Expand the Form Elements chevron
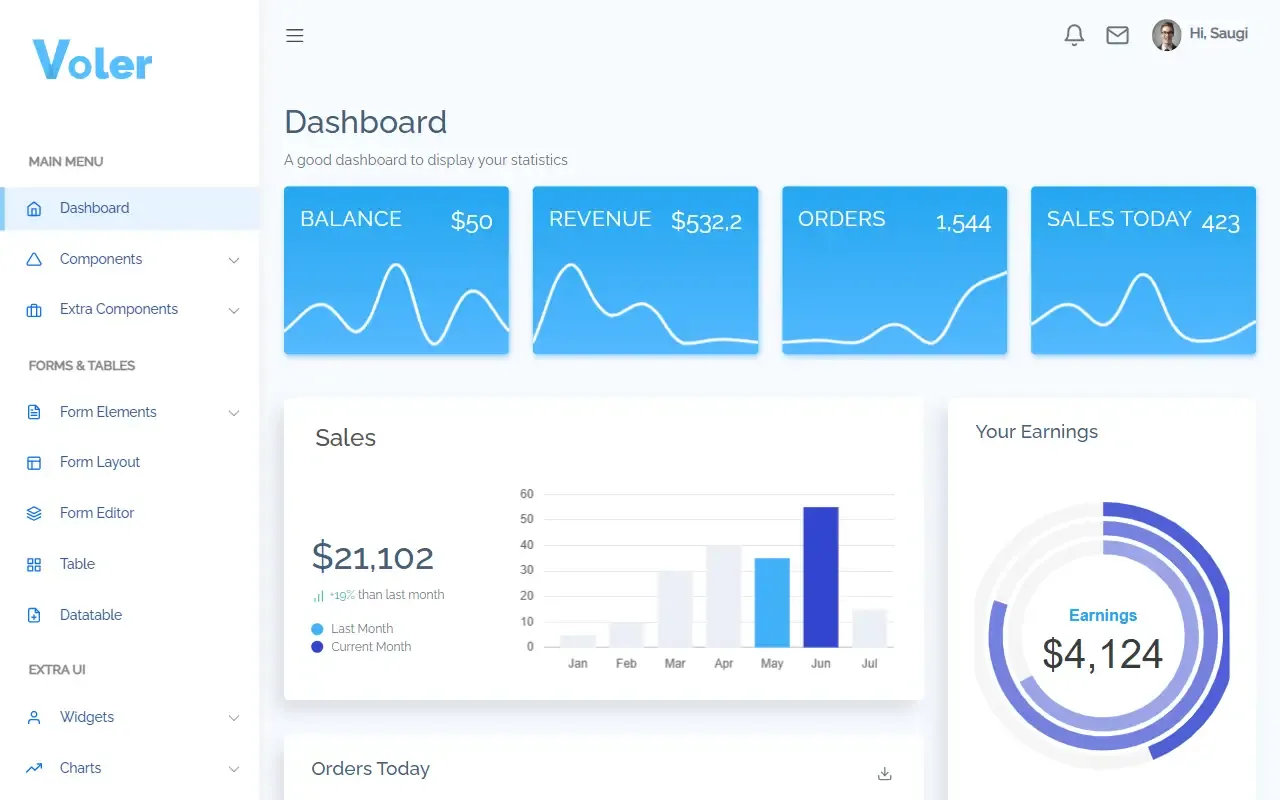The height and width of the screenshot is (800, 1280). point(234,413)
